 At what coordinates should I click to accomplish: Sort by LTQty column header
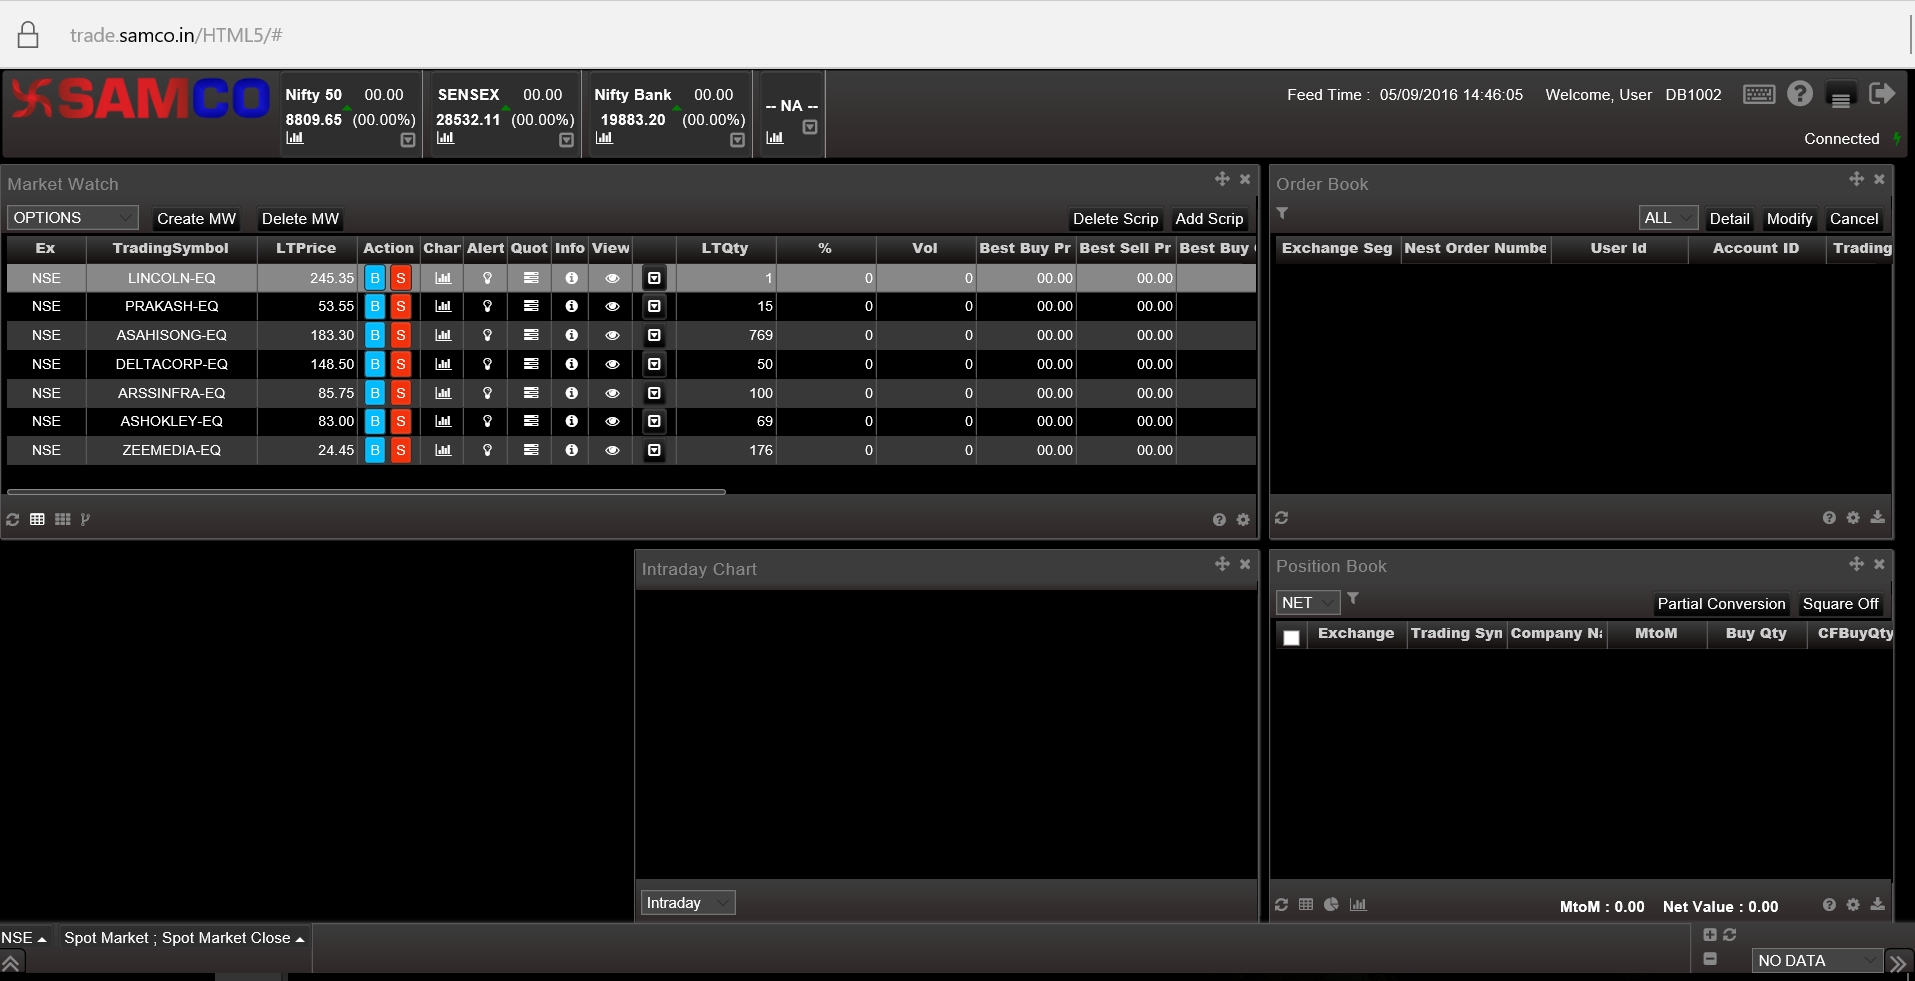725,248
